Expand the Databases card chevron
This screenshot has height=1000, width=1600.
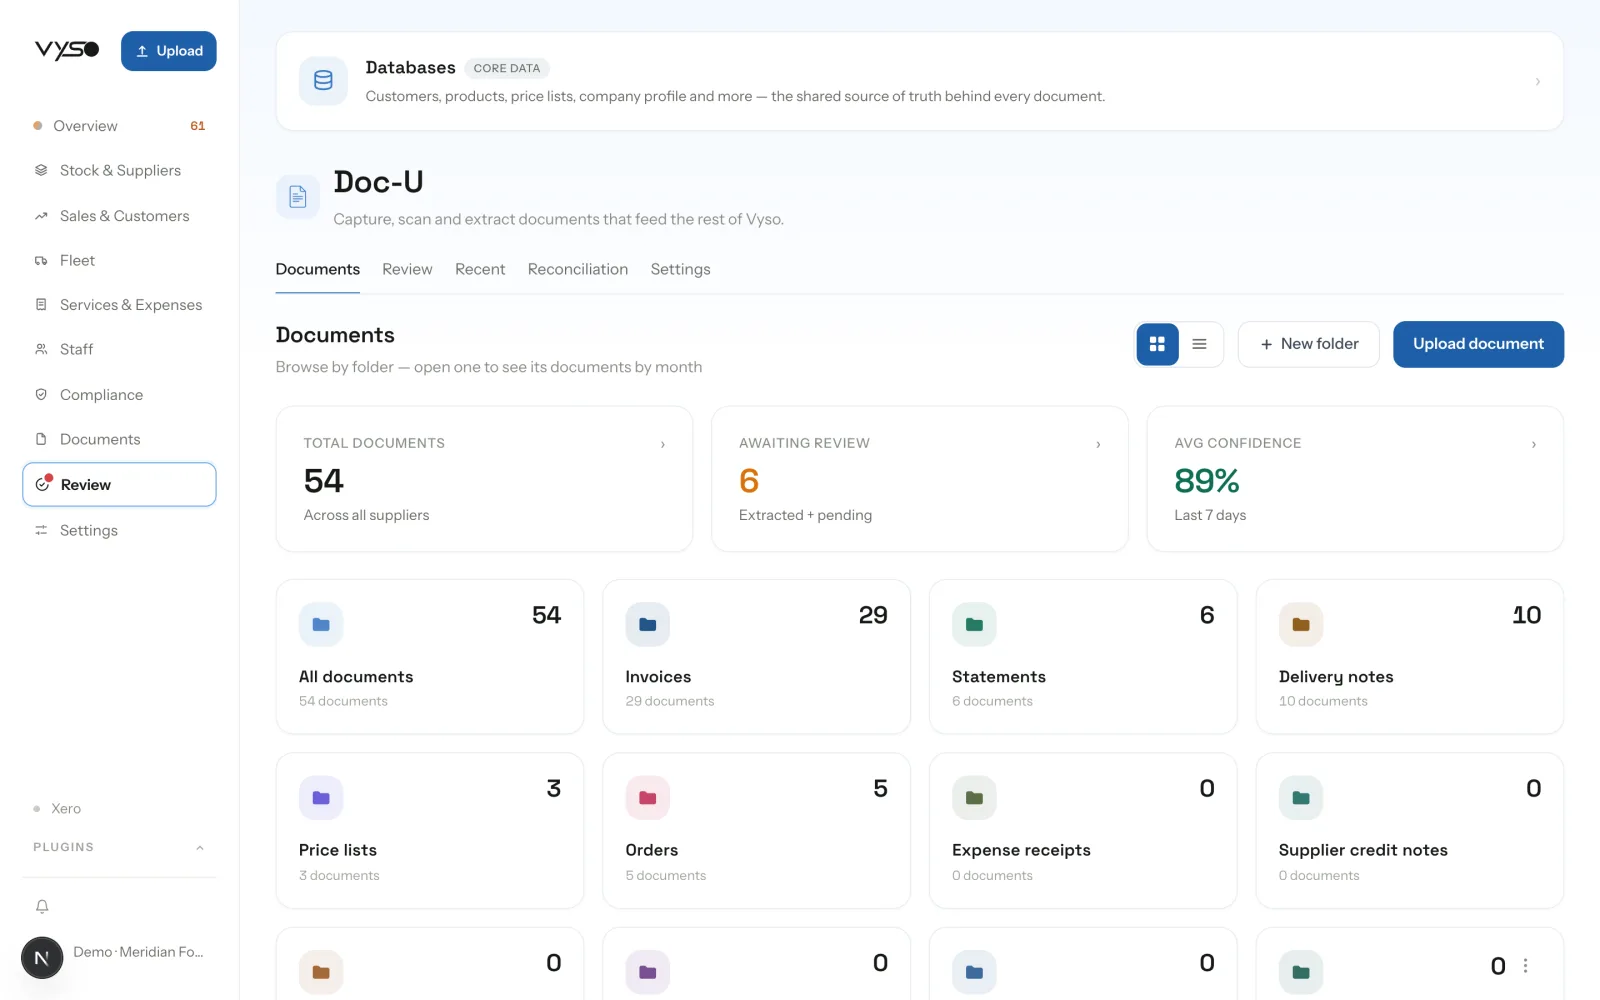point(1537,81)
